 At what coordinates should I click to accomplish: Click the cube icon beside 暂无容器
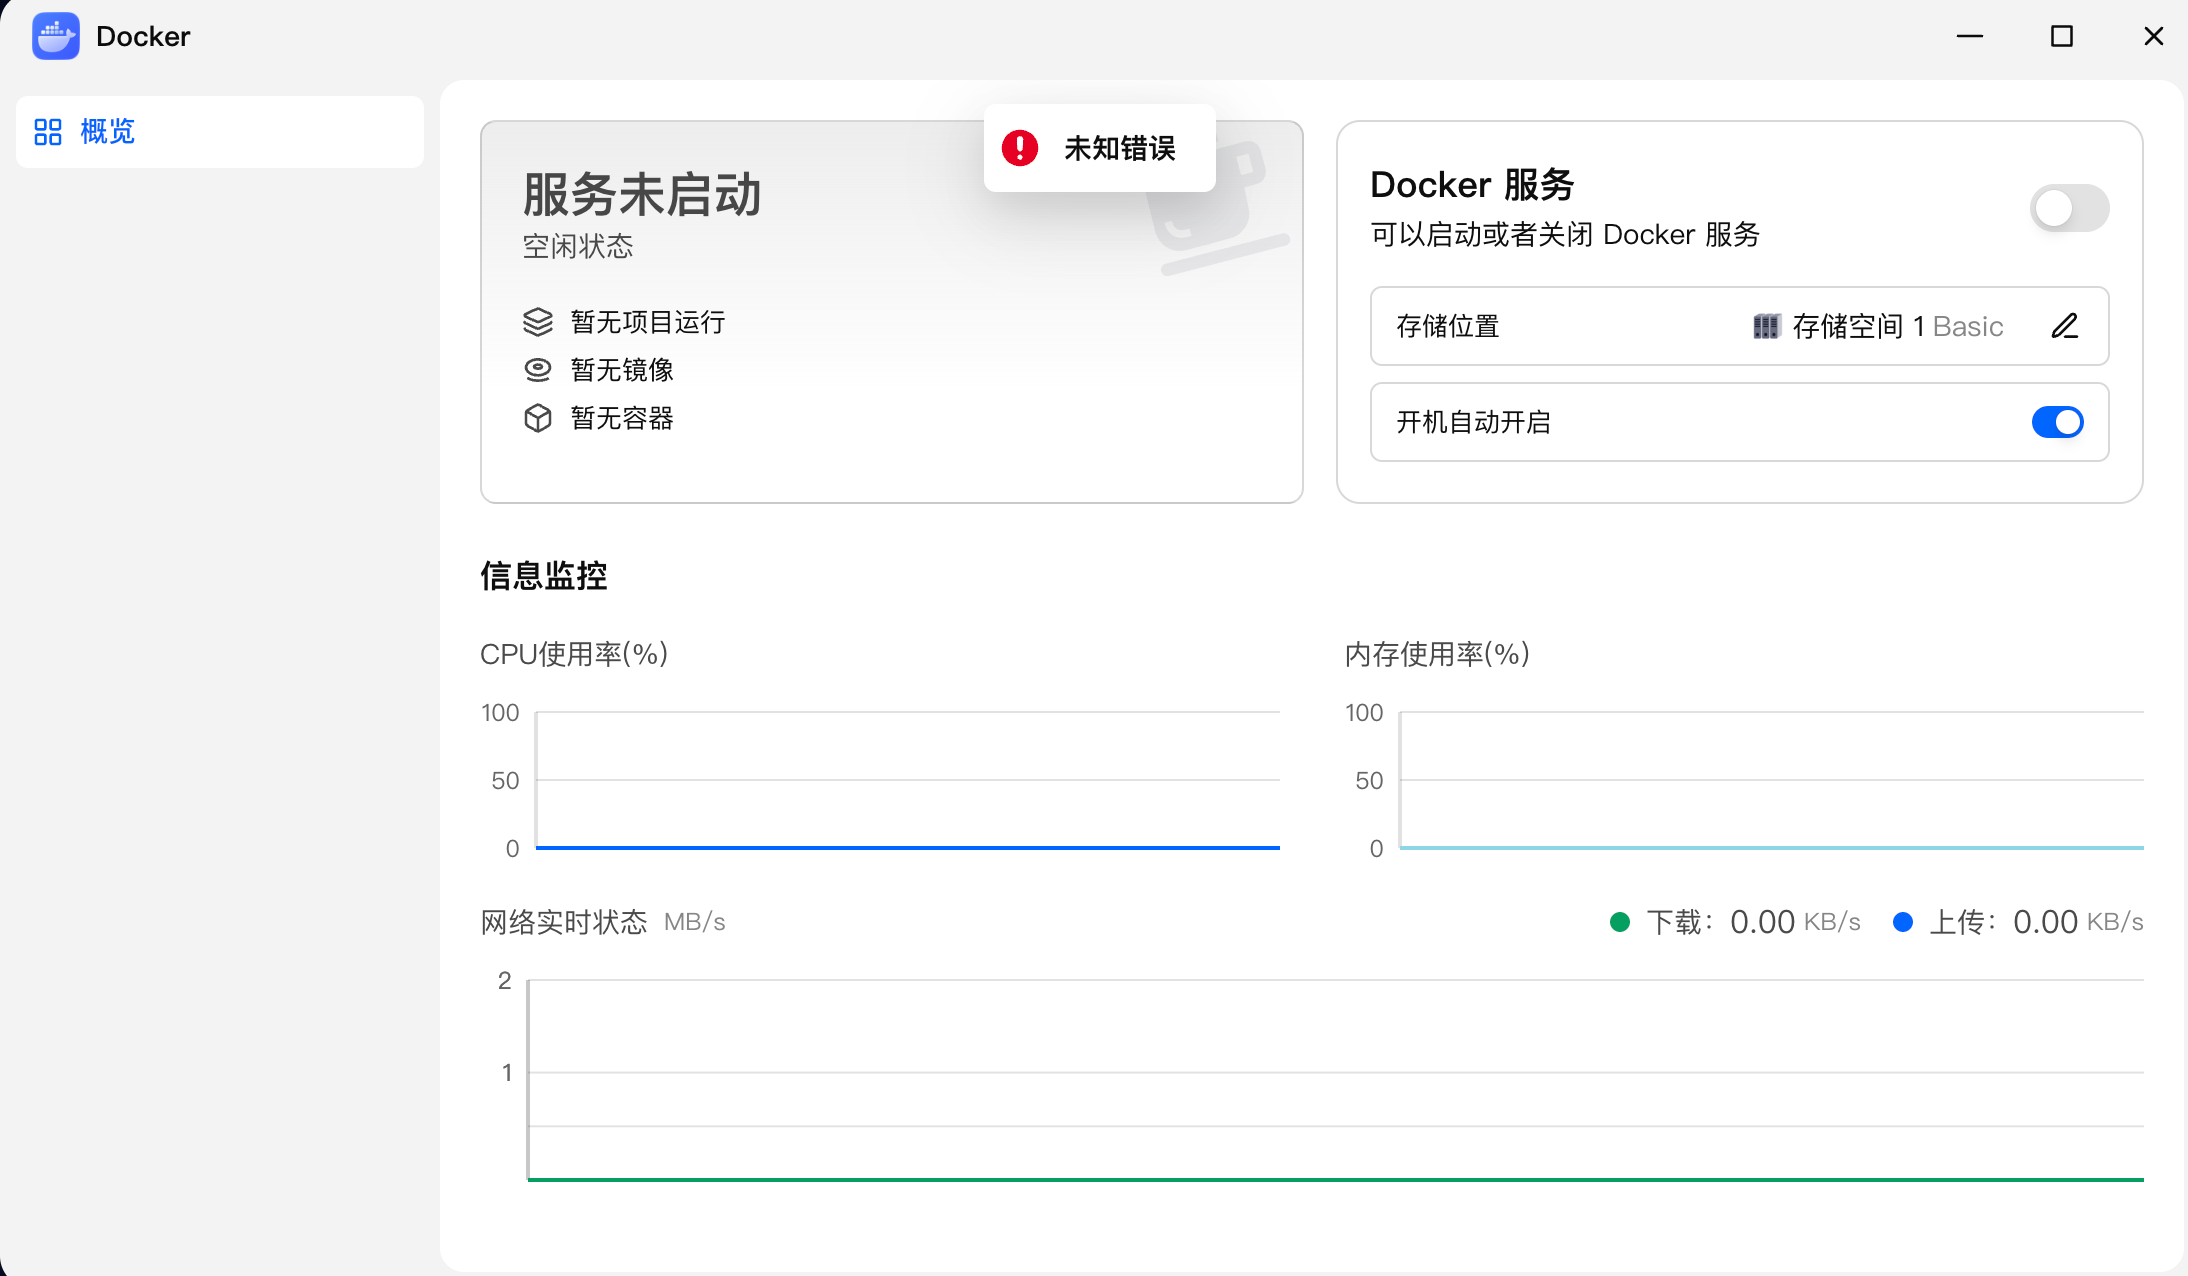click(538, 418)
